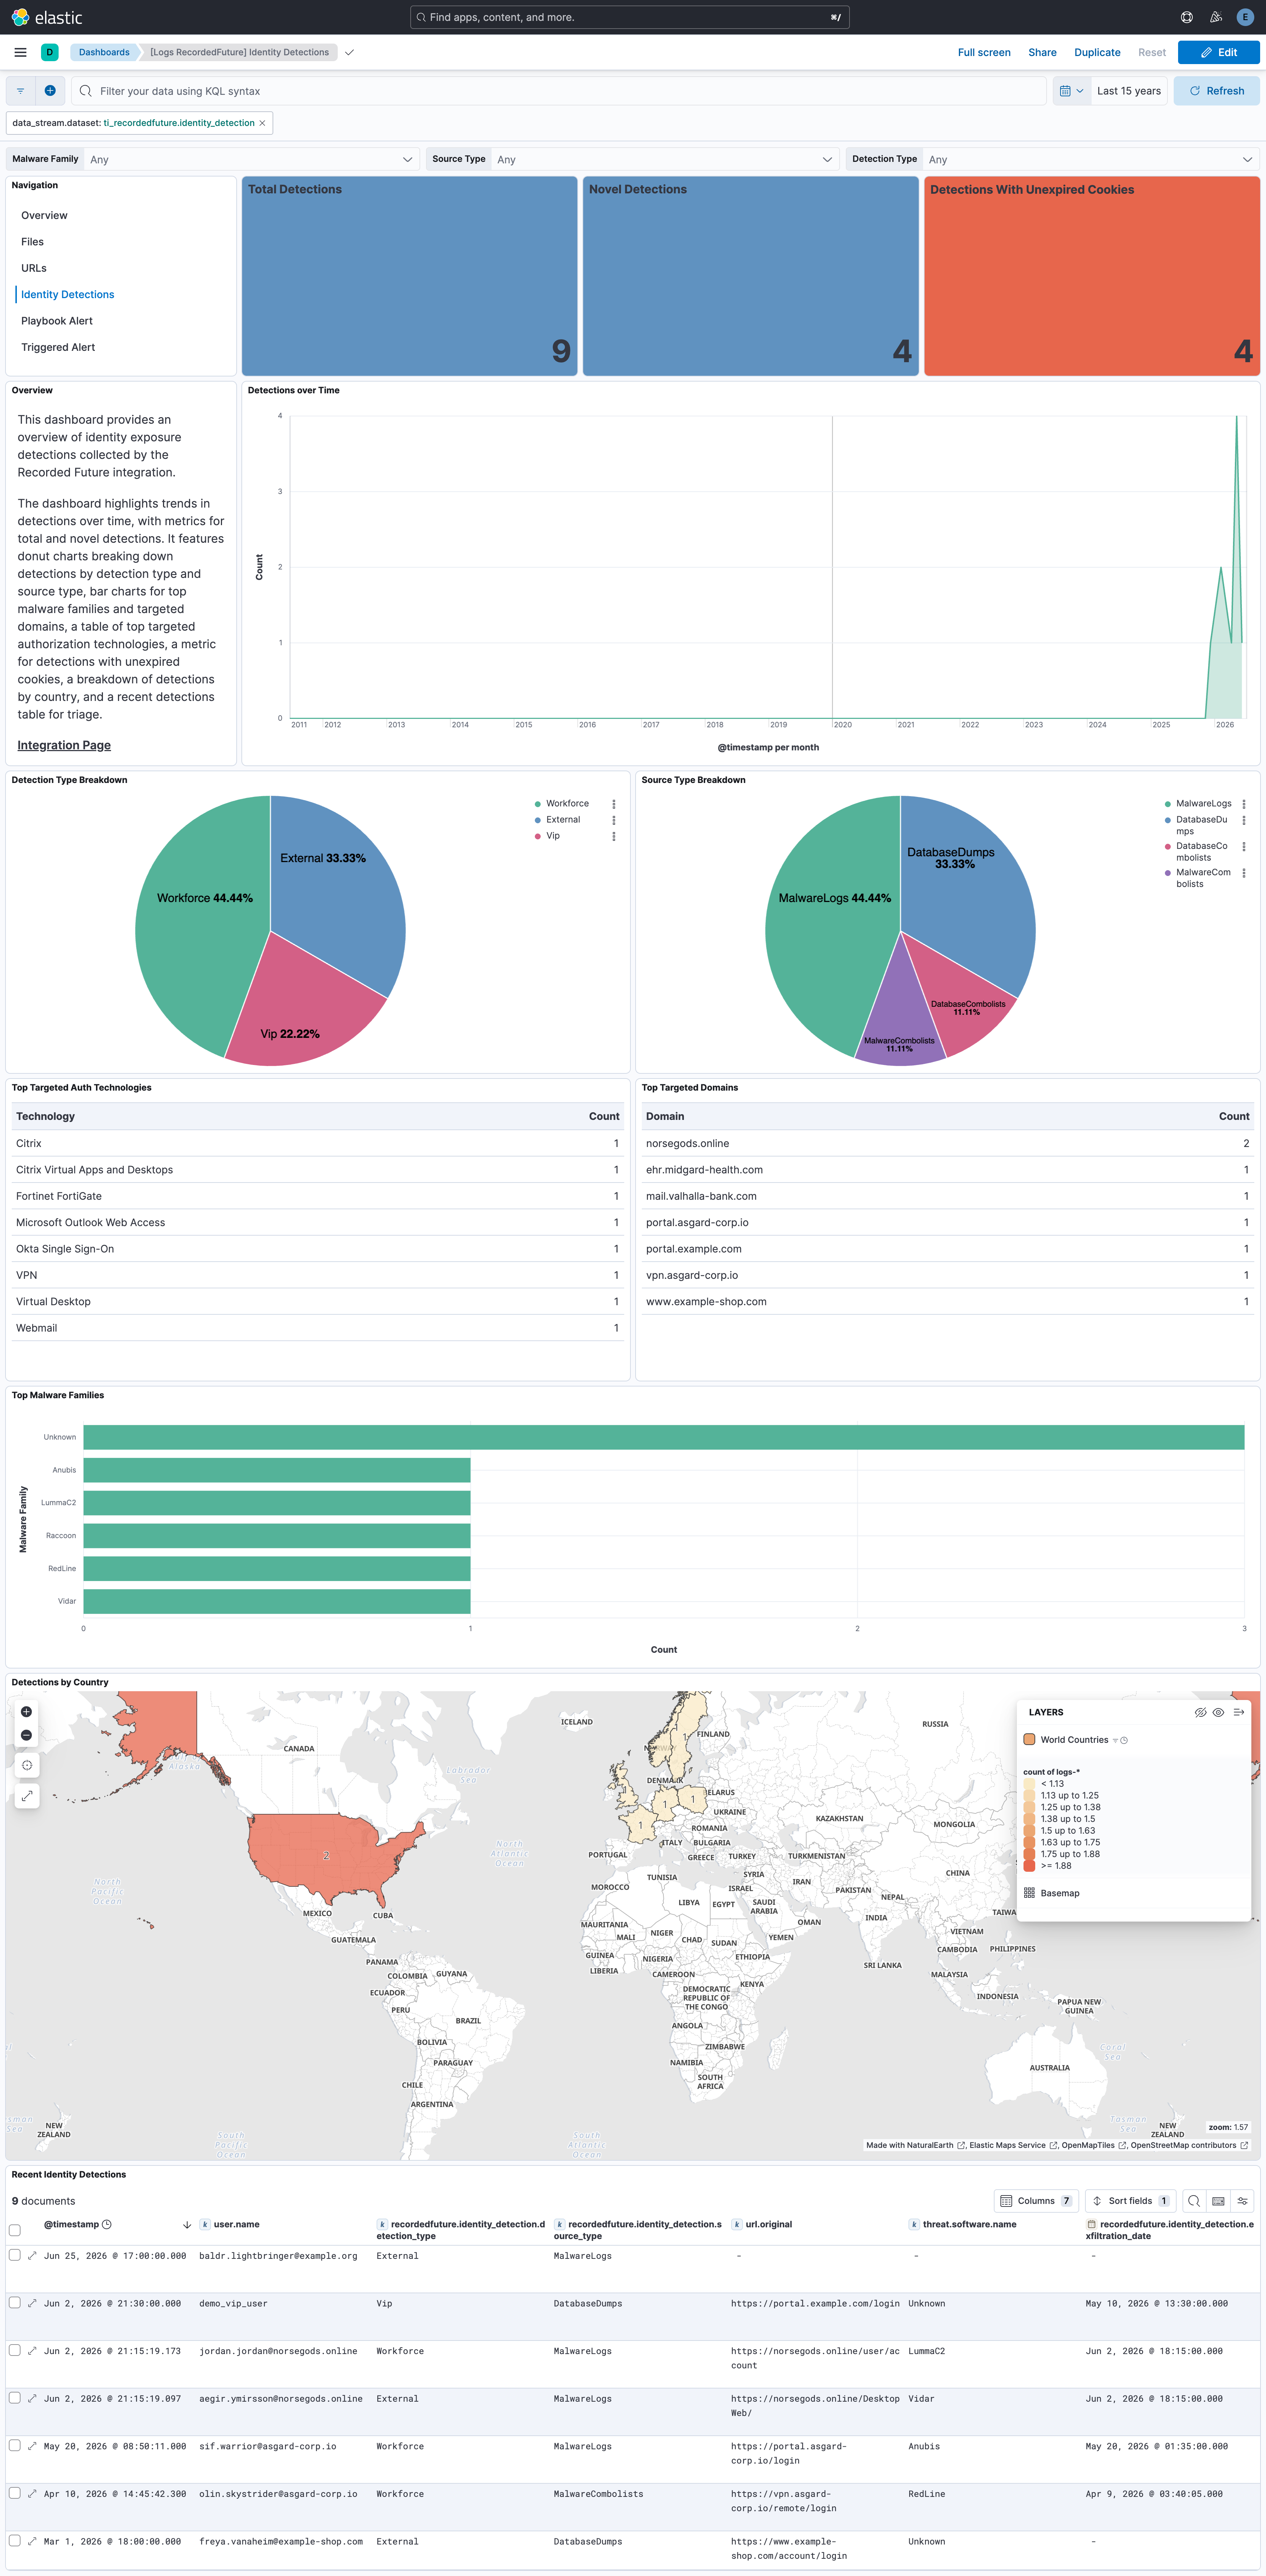Switch to Full screen mode
Image resolution: width=1266 pixels, height=2576 pixels.
tap(984, 52)
